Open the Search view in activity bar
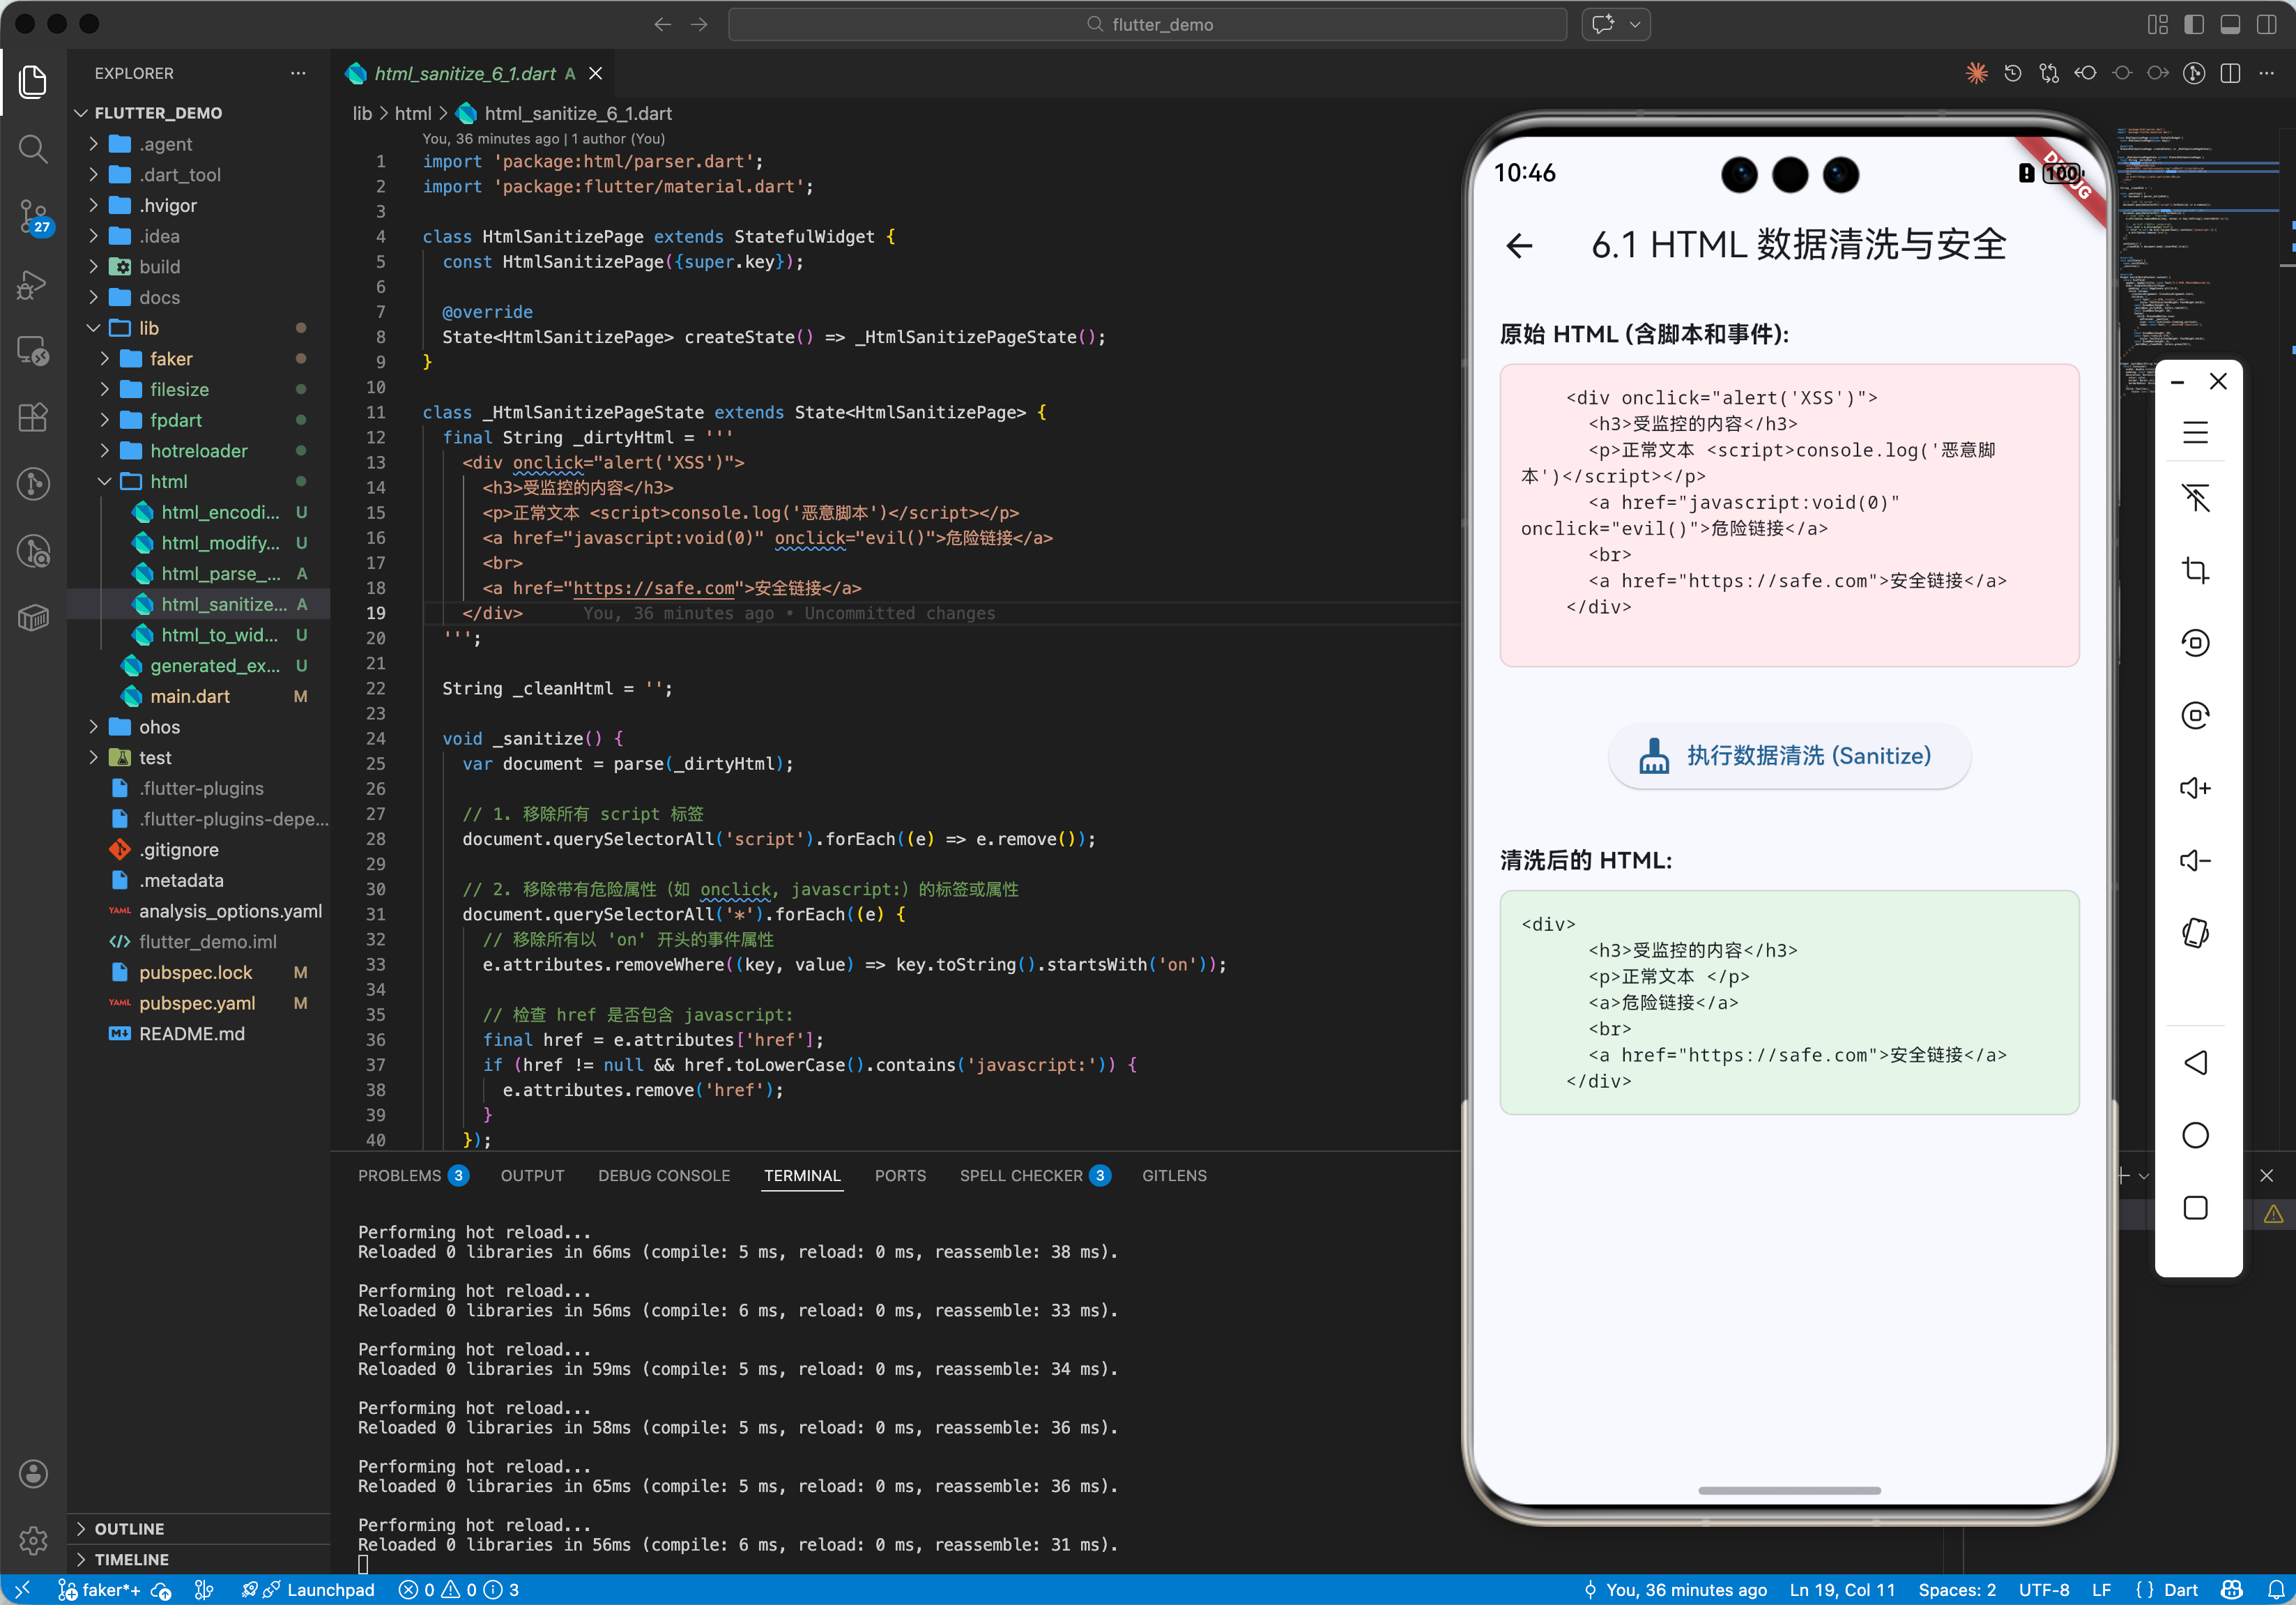The width and height of the screenshot is (2296, 1605). pos(33,150)
